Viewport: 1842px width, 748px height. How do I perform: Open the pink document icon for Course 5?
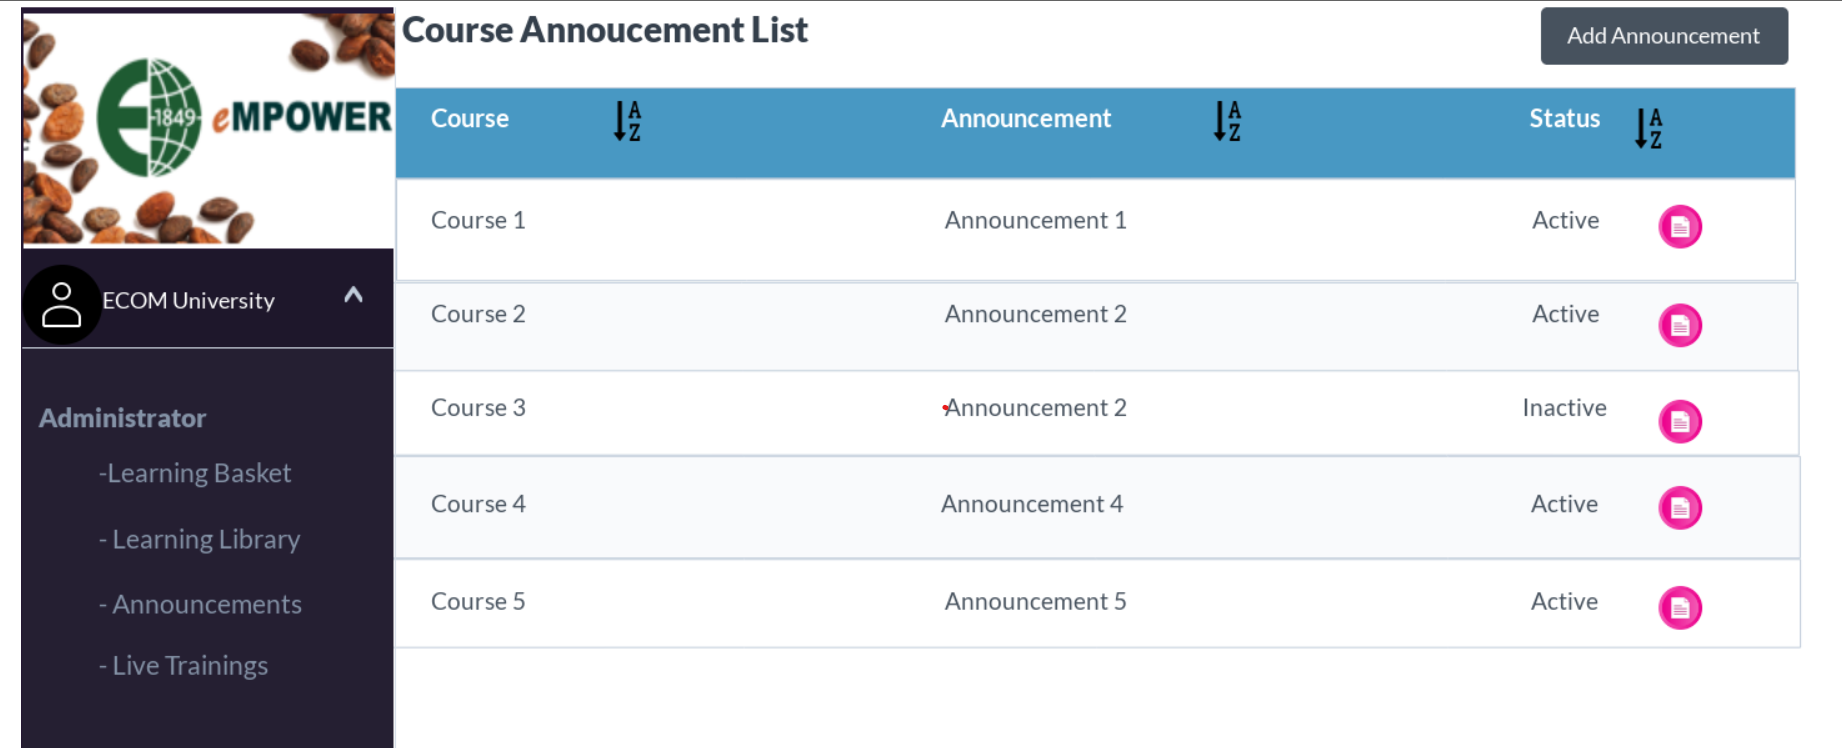coord(1680,608)
